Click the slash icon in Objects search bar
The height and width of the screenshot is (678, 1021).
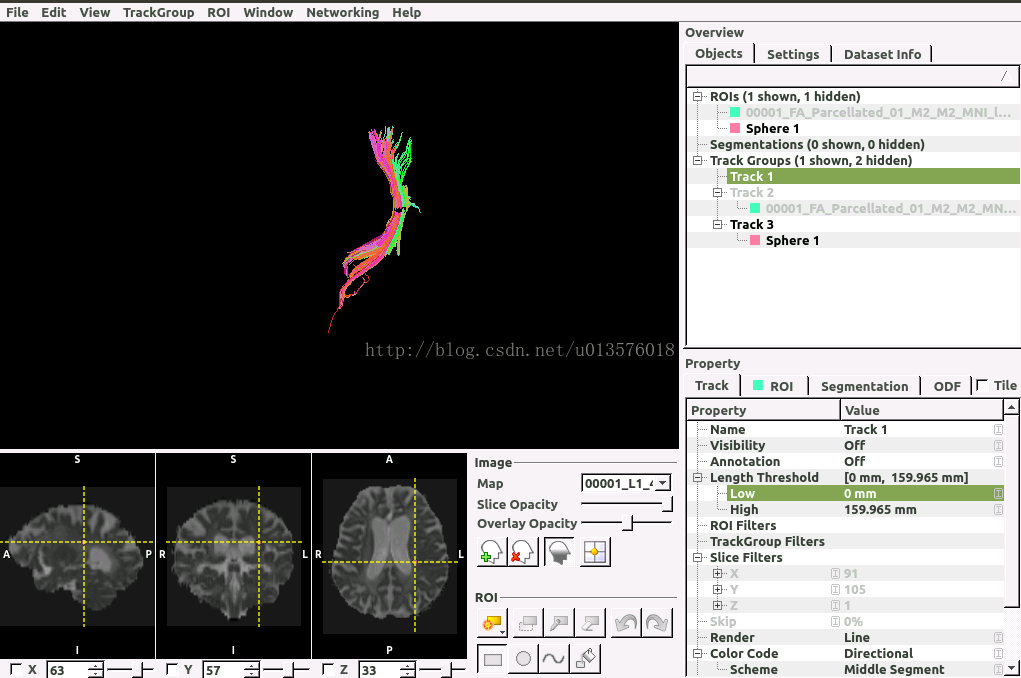(1004, 76)
